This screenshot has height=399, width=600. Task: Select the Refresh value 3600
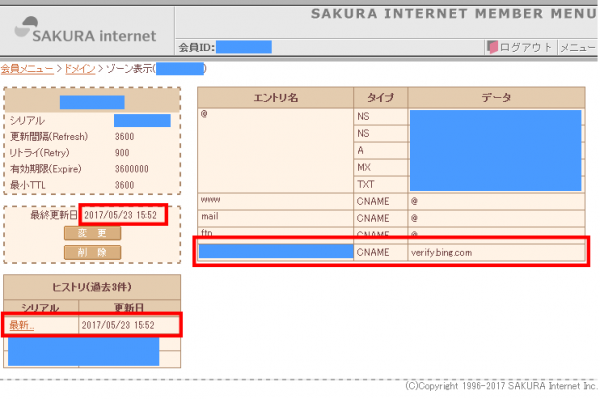click(x=124, y=137)
